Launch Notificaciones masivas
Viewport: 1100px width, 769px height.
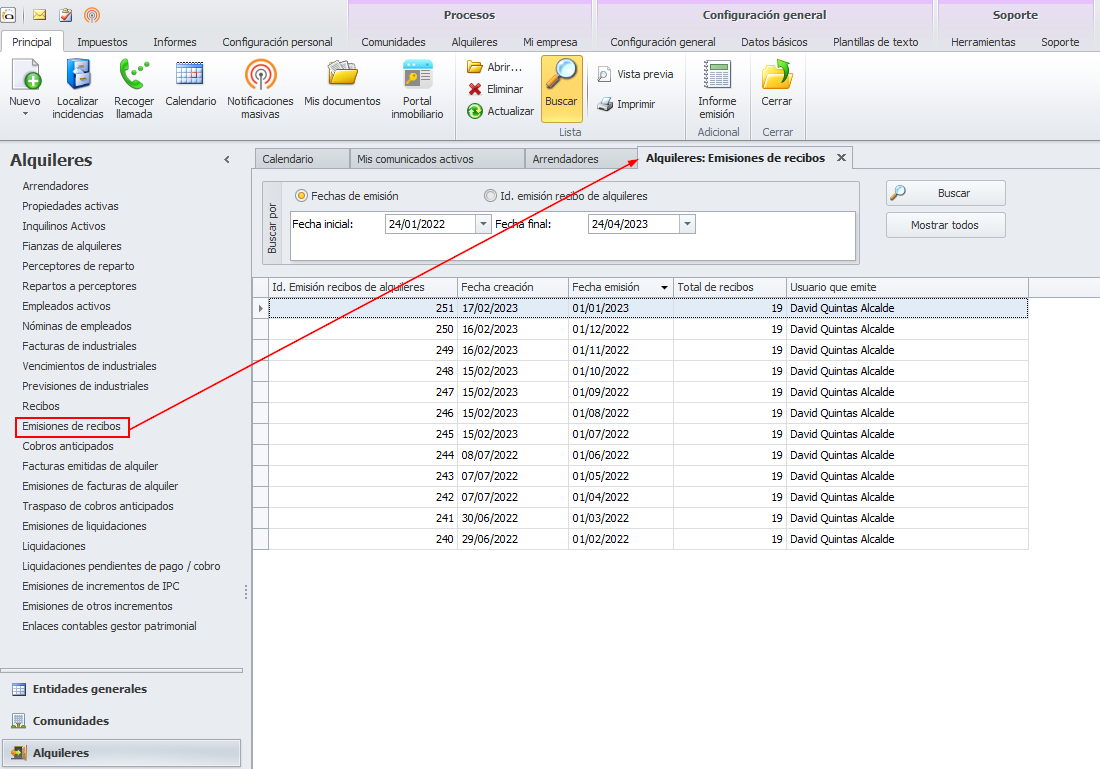[x=260, y=76]
